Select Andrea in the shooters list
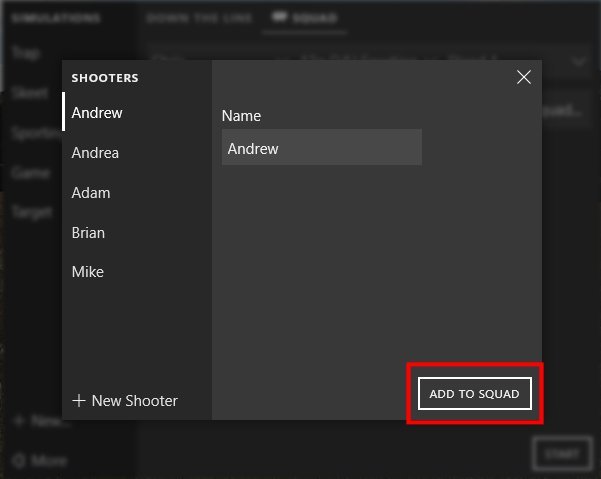Image resolution: width=601 pixels, height=479 pixels. 95,153
